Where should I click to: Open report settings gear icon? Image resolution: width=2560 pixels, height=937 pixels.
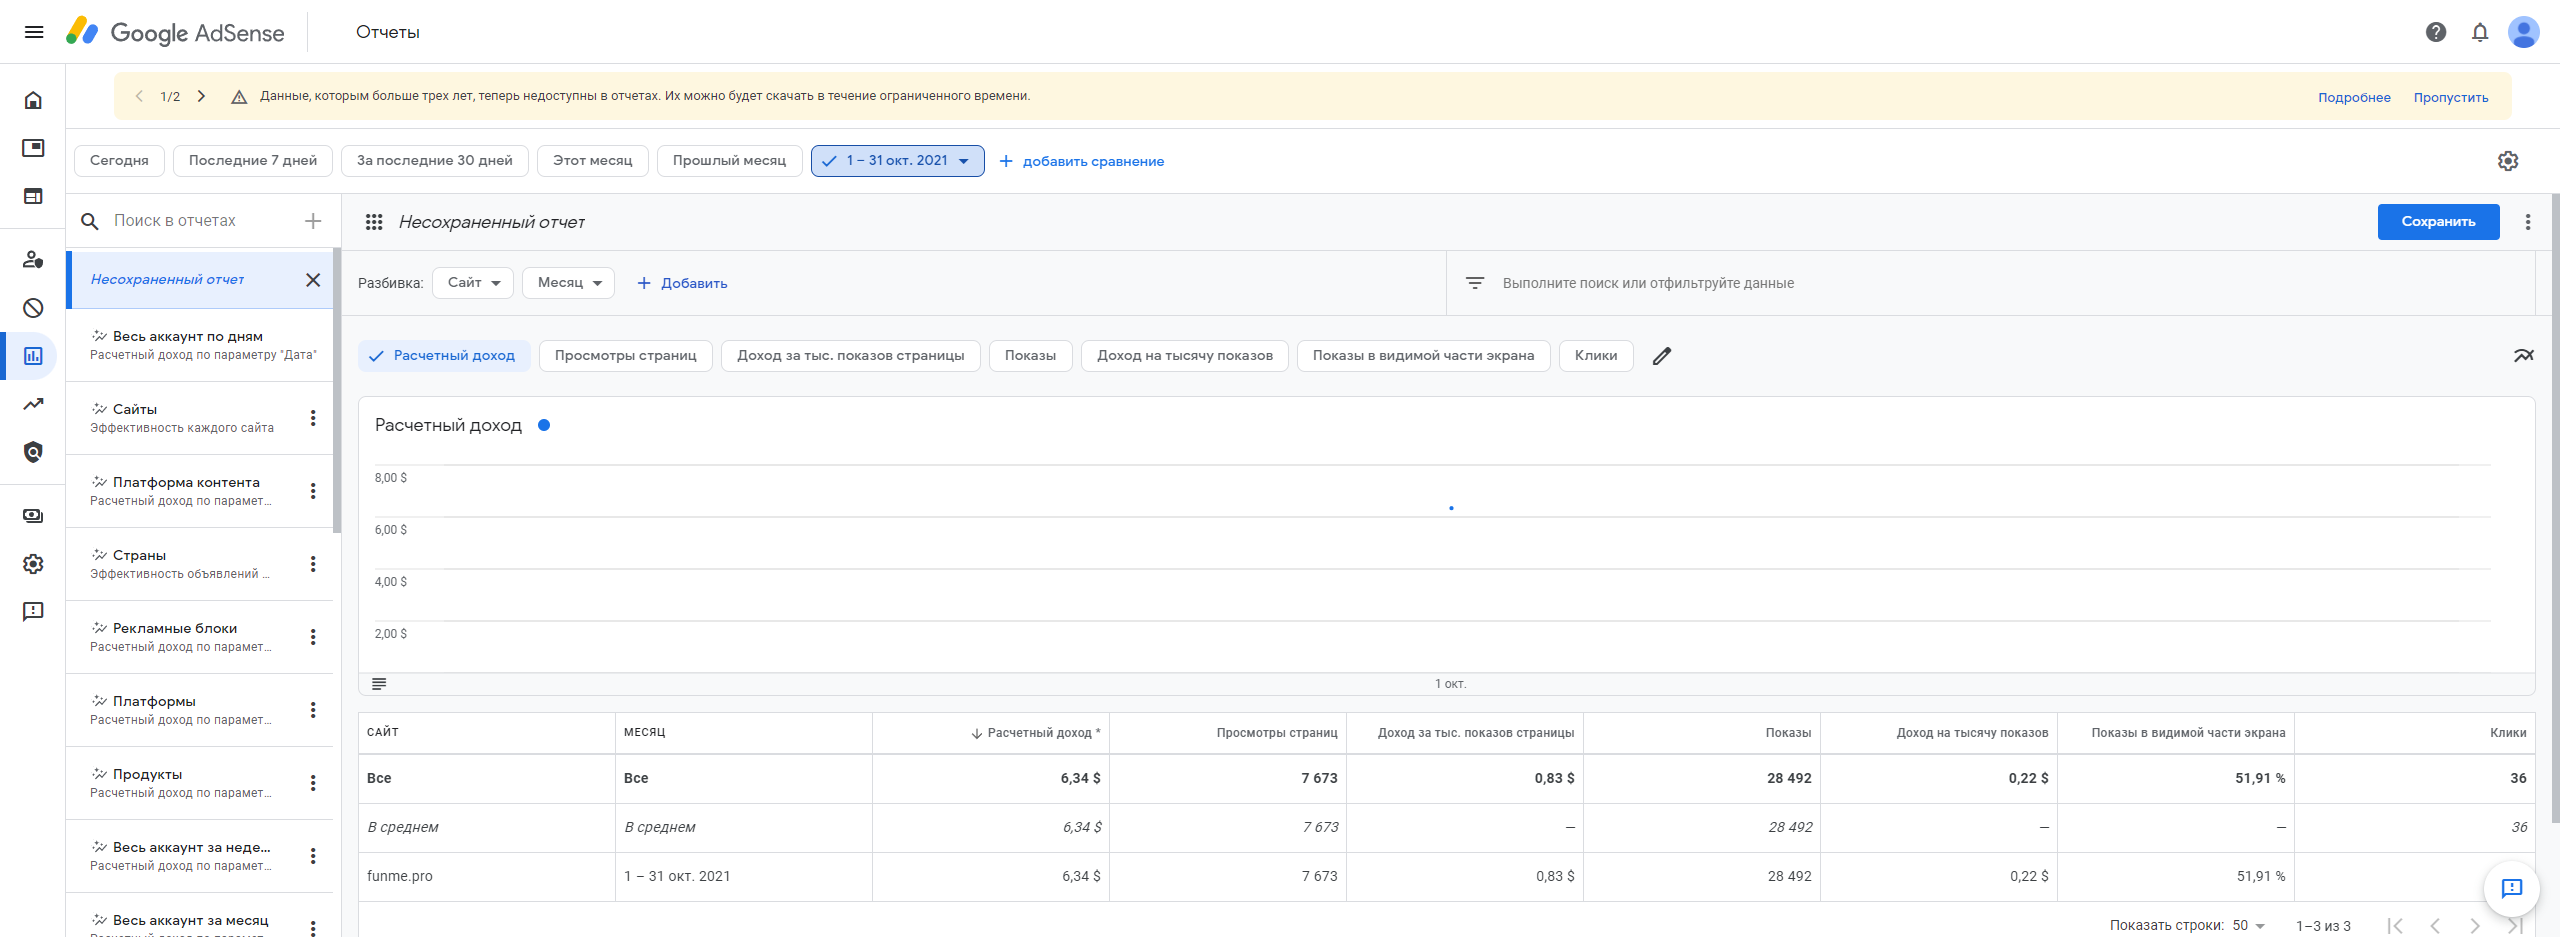tap(2508, 161)
